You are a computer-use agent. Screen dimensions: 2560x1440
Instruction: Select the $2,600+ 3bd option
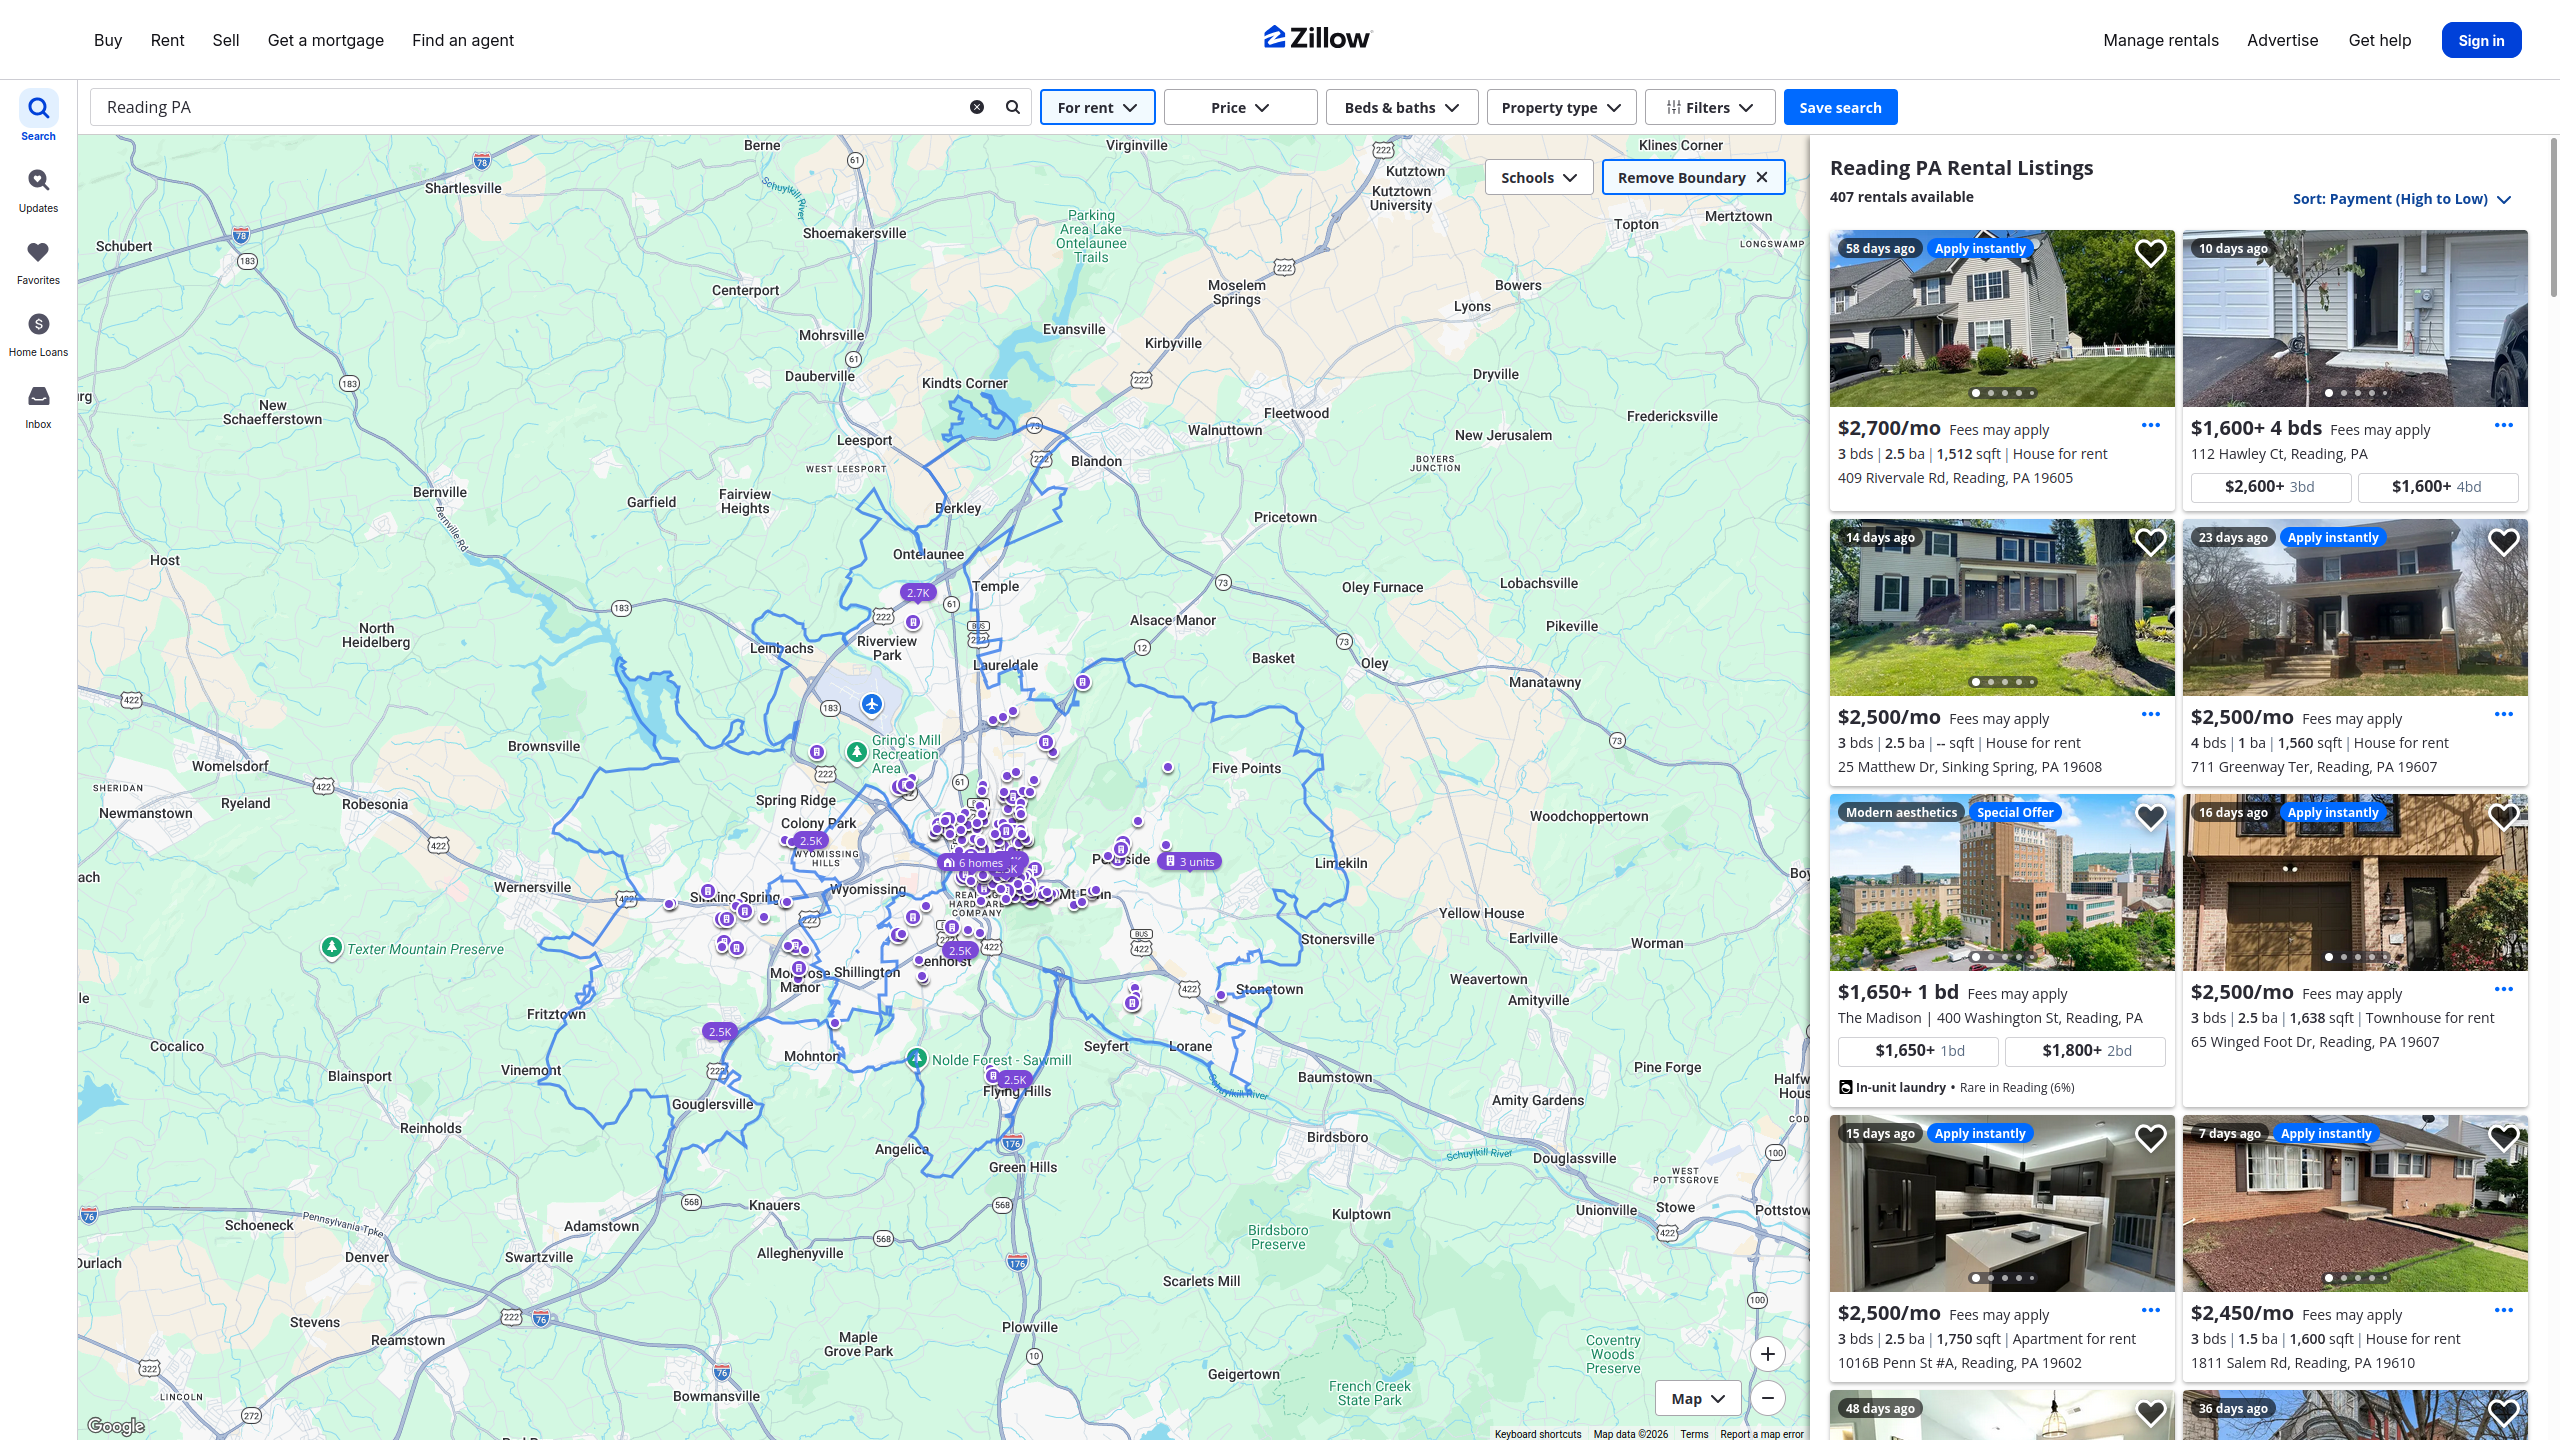[2271, 487]
